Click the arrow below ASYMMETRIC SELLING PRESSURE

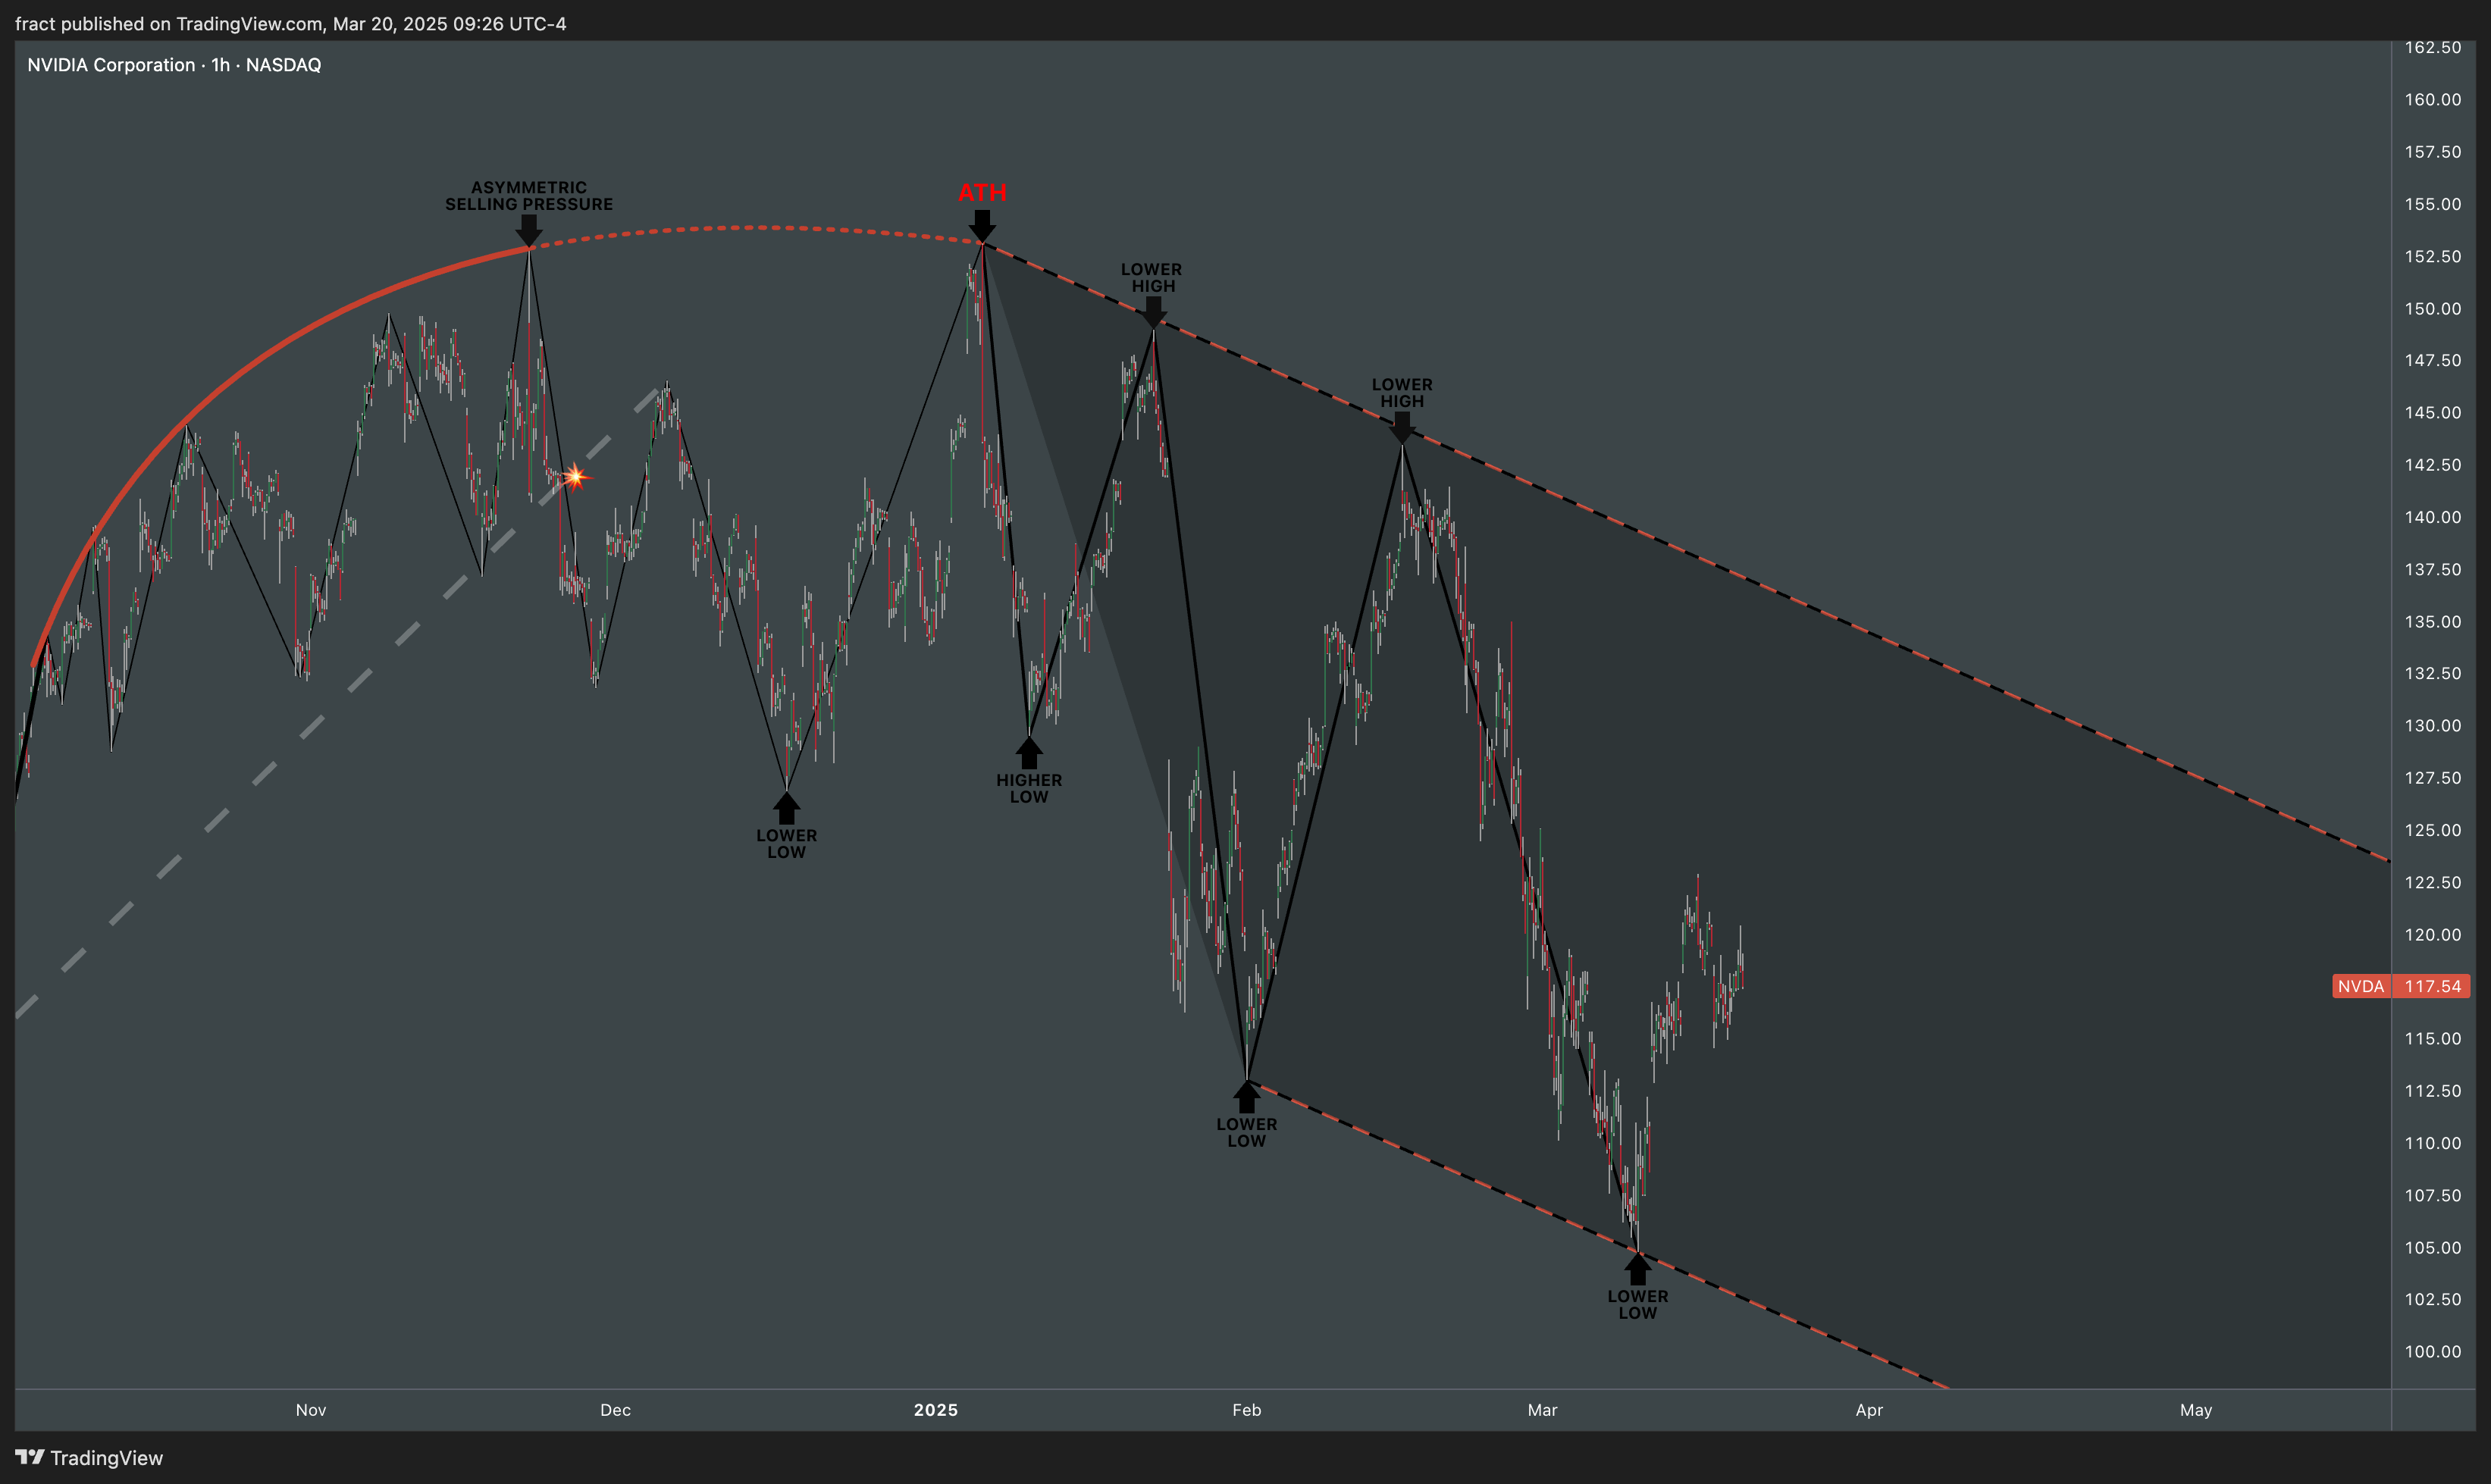529,231
